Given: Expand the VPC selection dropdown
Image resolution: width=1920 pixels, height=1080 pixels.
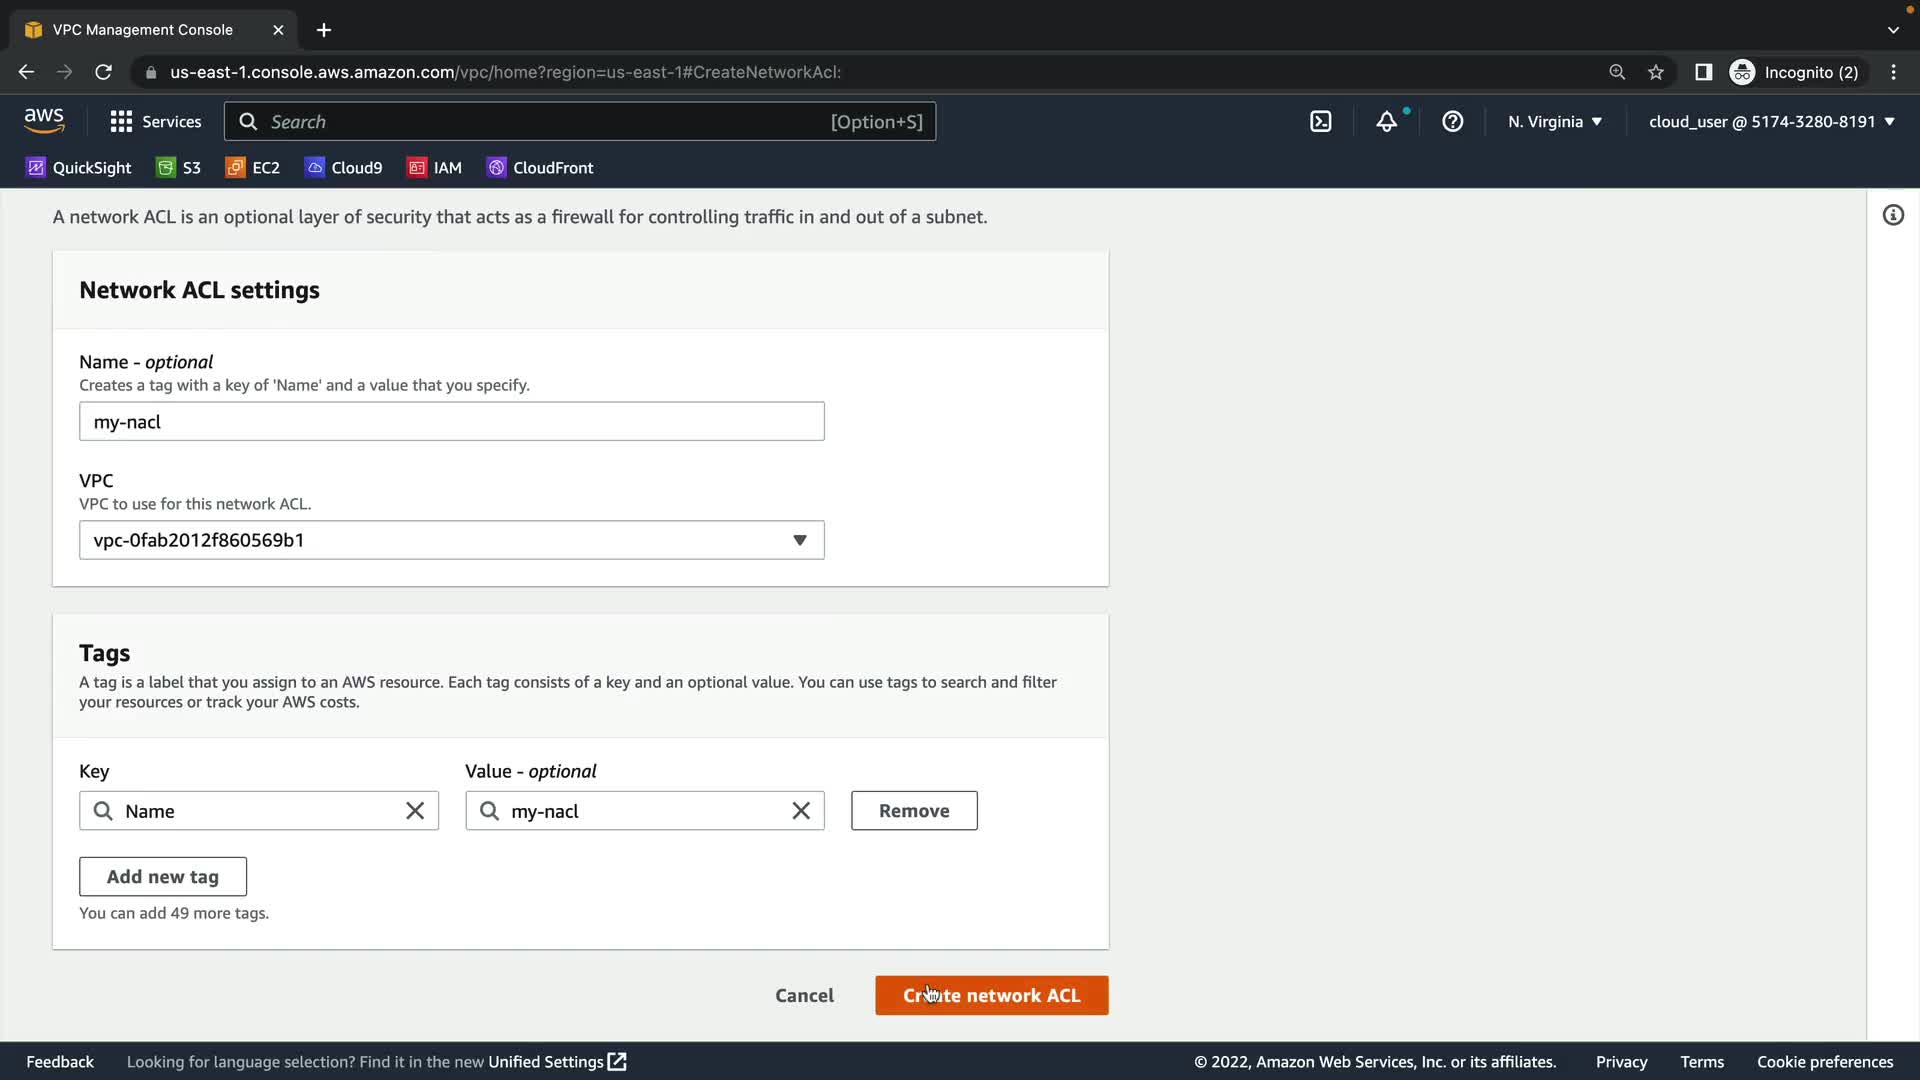Looking at the screenshot, I should pyautogui.click(x=452, y=540).
